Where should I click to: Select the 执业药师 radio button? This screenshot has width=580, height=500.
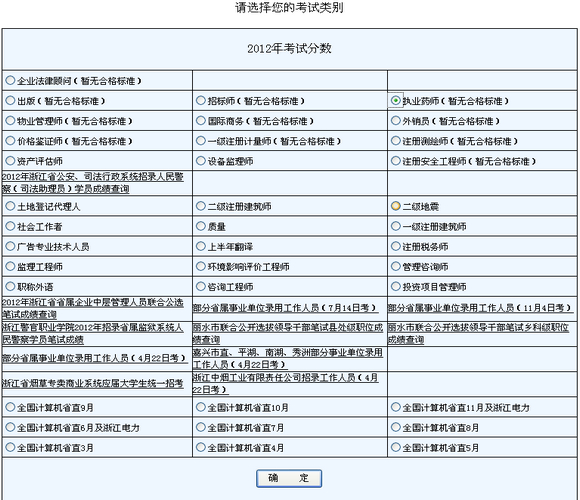point(396,100)
